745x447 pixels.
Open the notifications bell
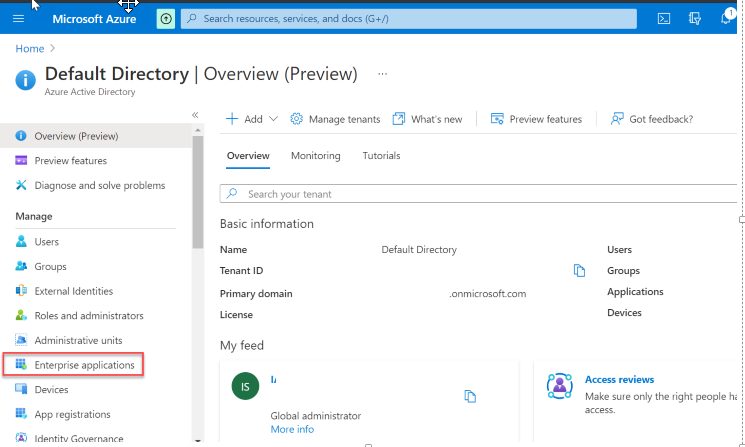726,18
